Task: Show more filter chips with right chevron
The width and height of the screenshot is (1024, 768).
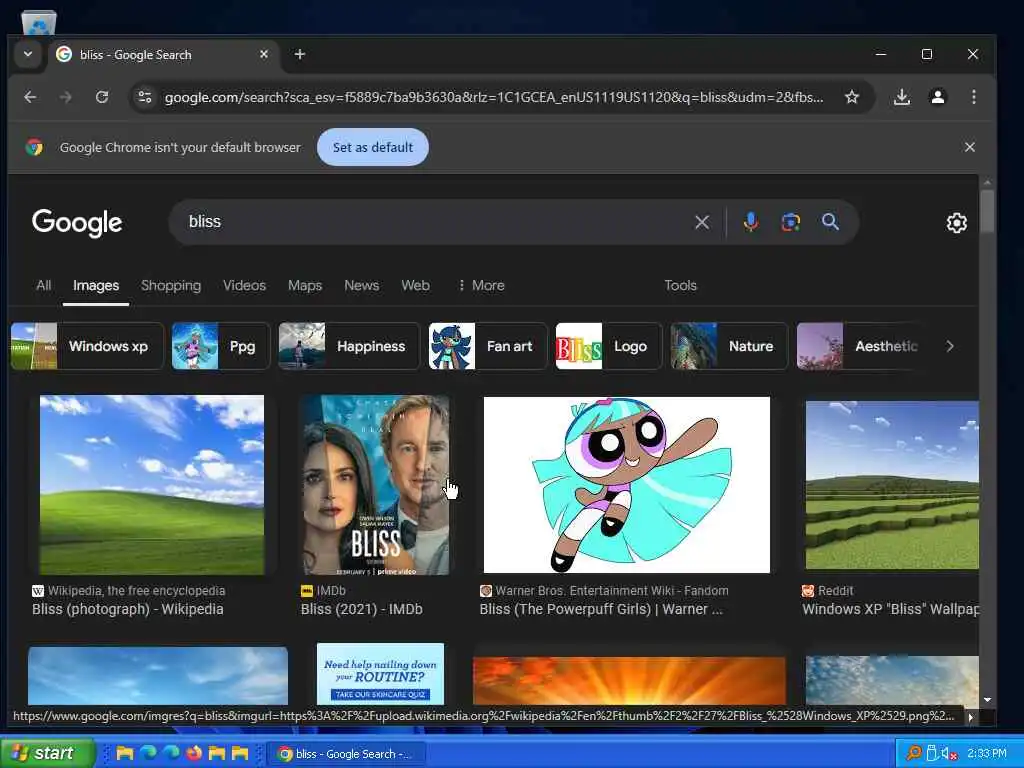Action: [x=950, y=346]
